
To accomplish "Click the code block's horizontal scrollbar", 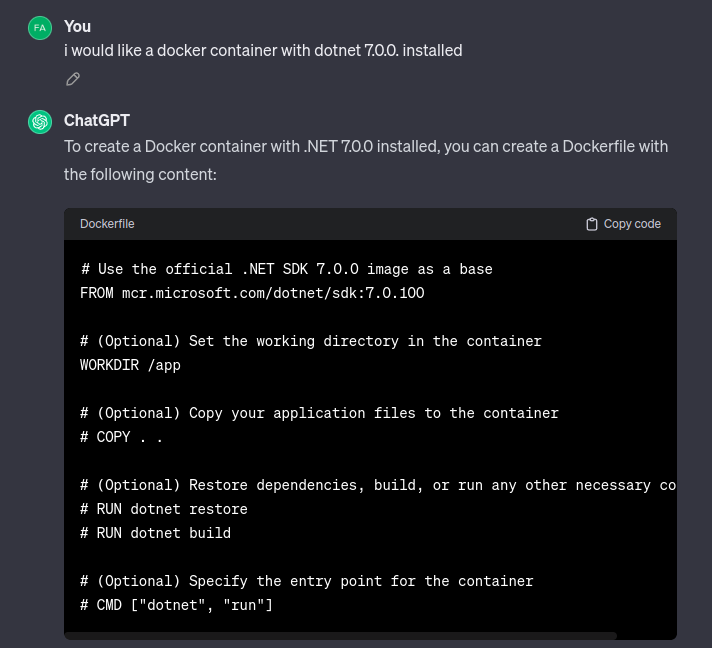I will click(x=340, y=635).
